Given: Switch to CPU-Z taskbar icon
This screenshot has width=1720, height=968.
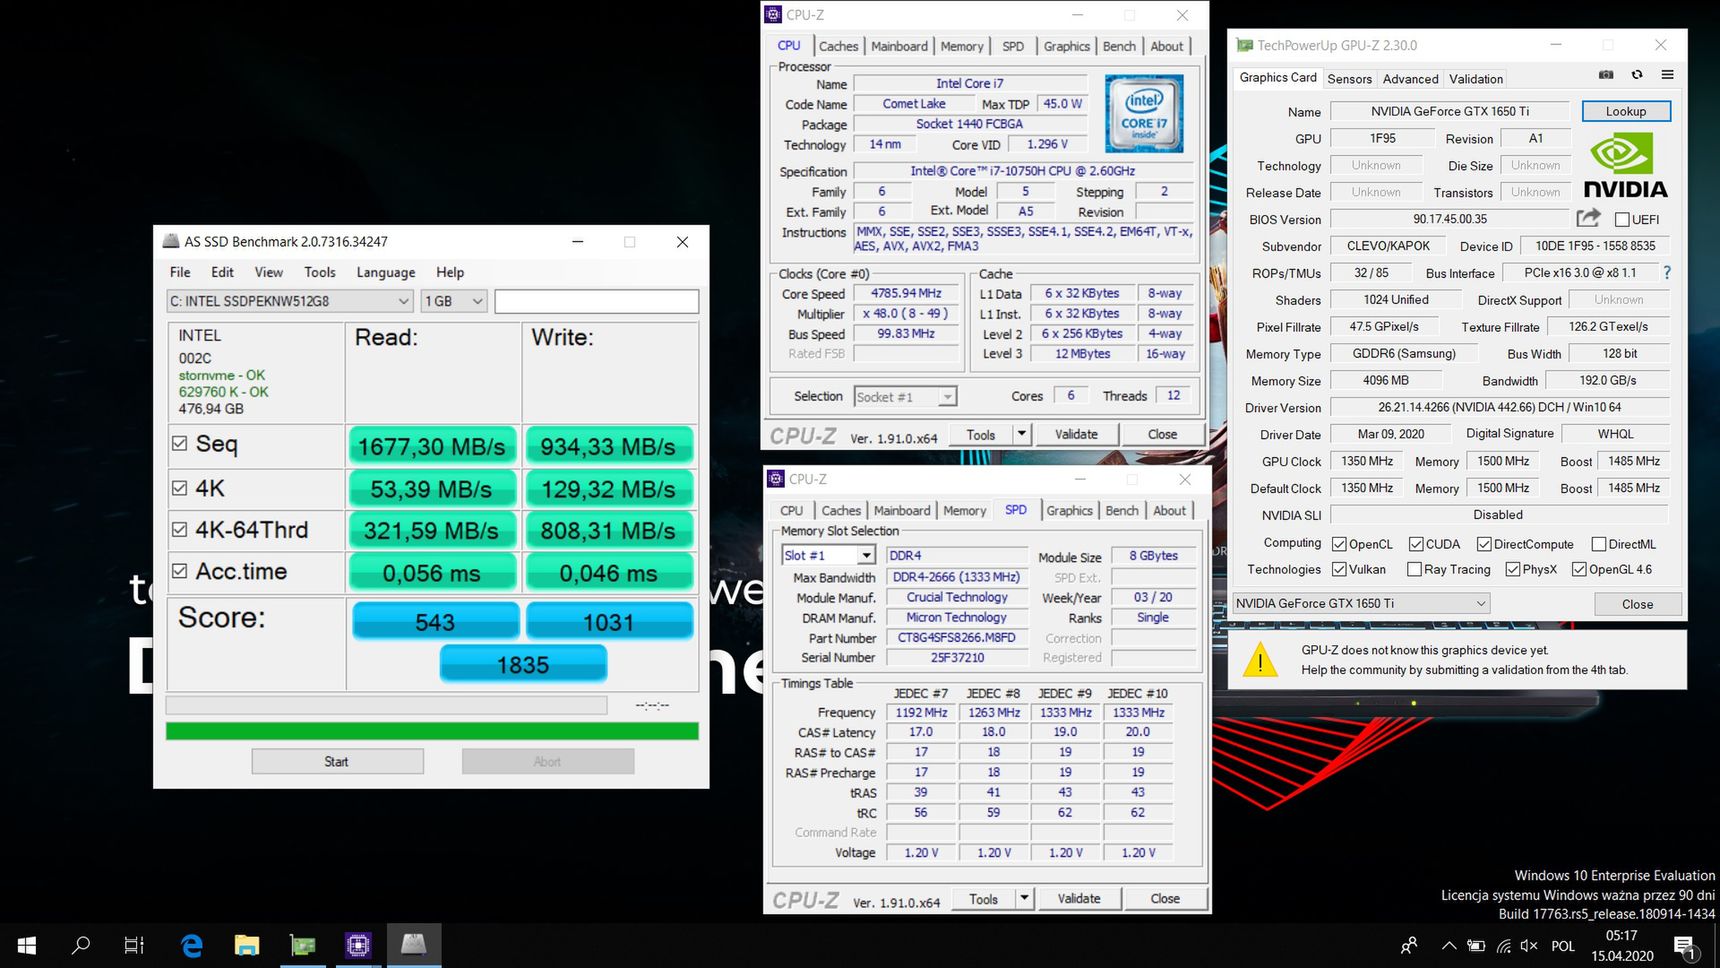Looking at the screenshot, I should pos(358,945).
